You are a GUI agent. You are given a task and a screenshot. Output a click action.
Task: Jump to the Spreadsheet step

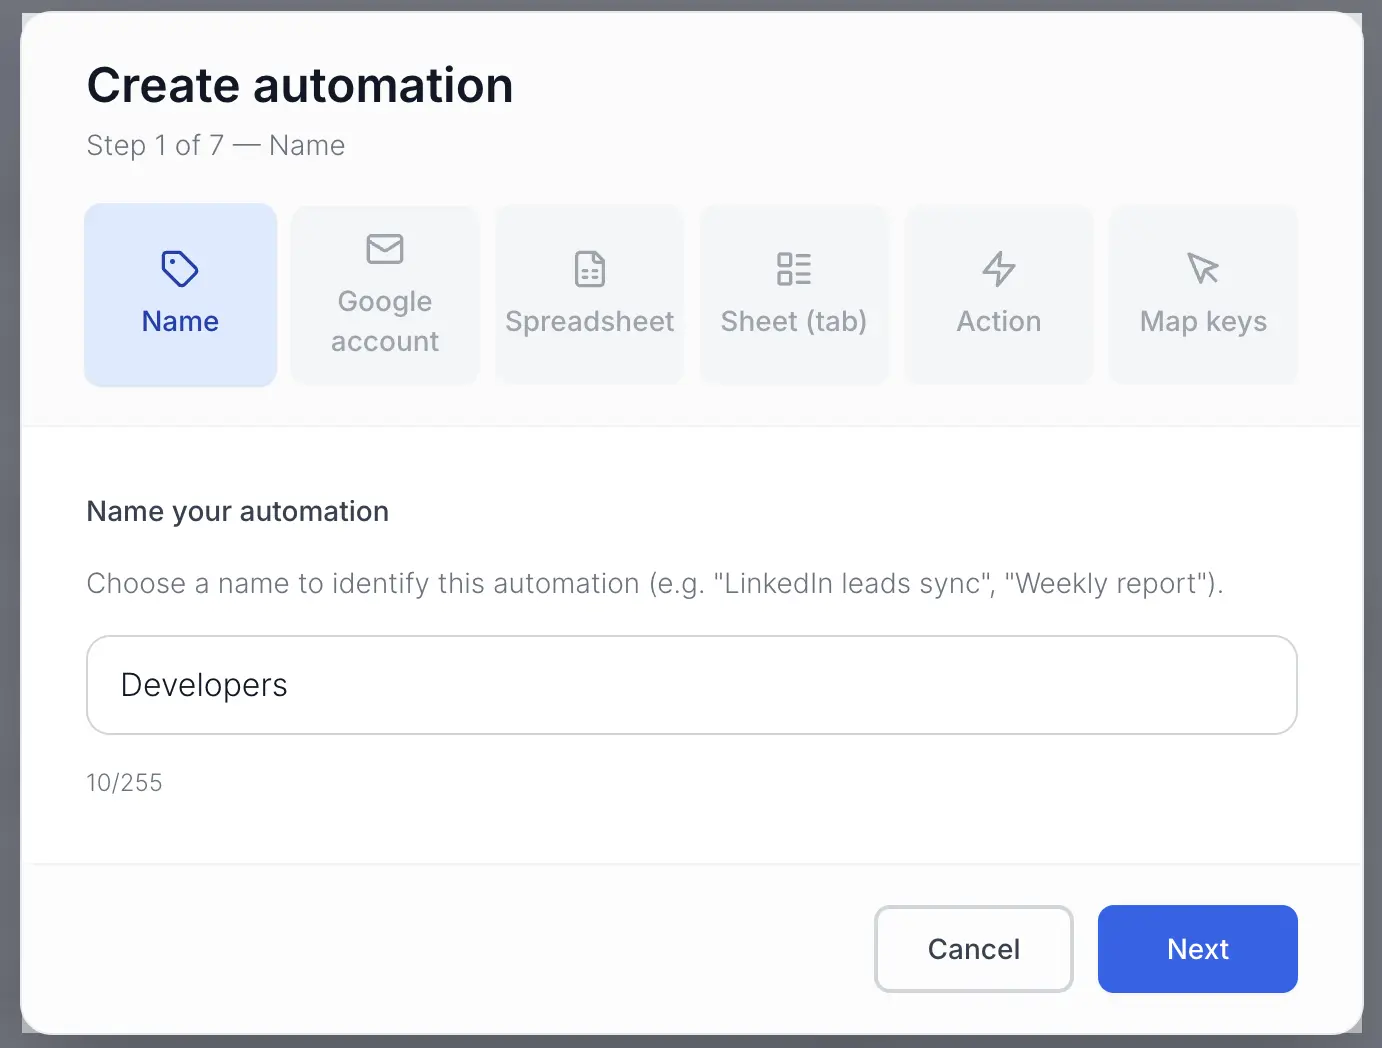tap(589, 295)
